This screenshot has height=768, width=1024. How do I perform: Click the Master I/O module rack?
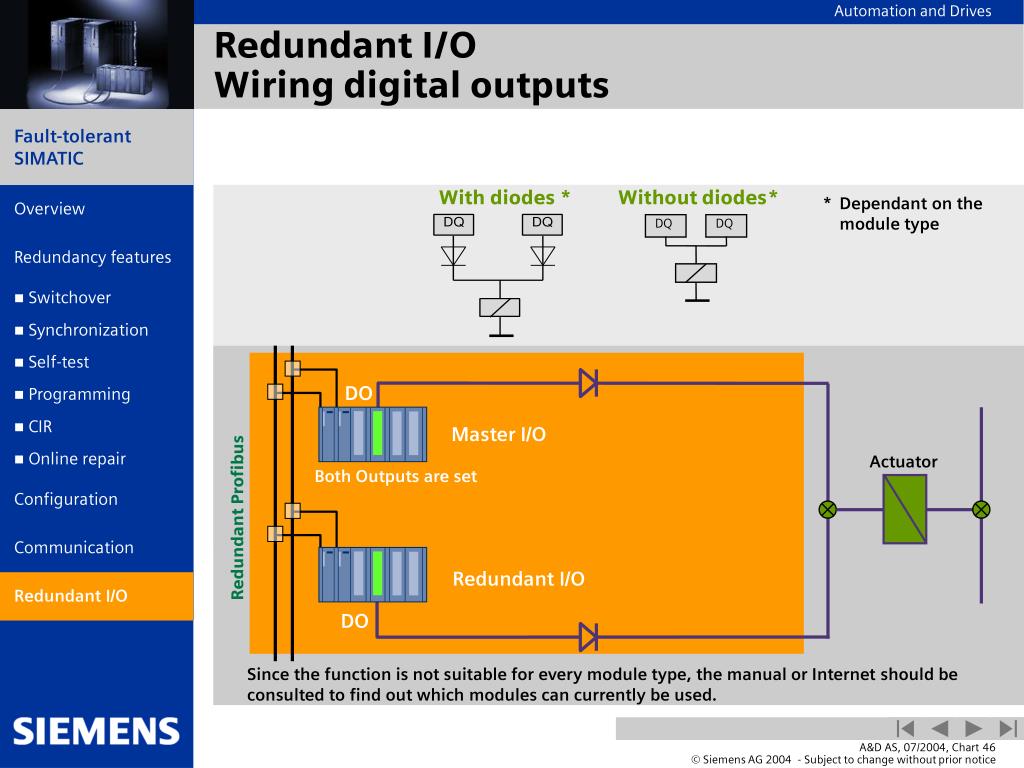click(372, 434)
